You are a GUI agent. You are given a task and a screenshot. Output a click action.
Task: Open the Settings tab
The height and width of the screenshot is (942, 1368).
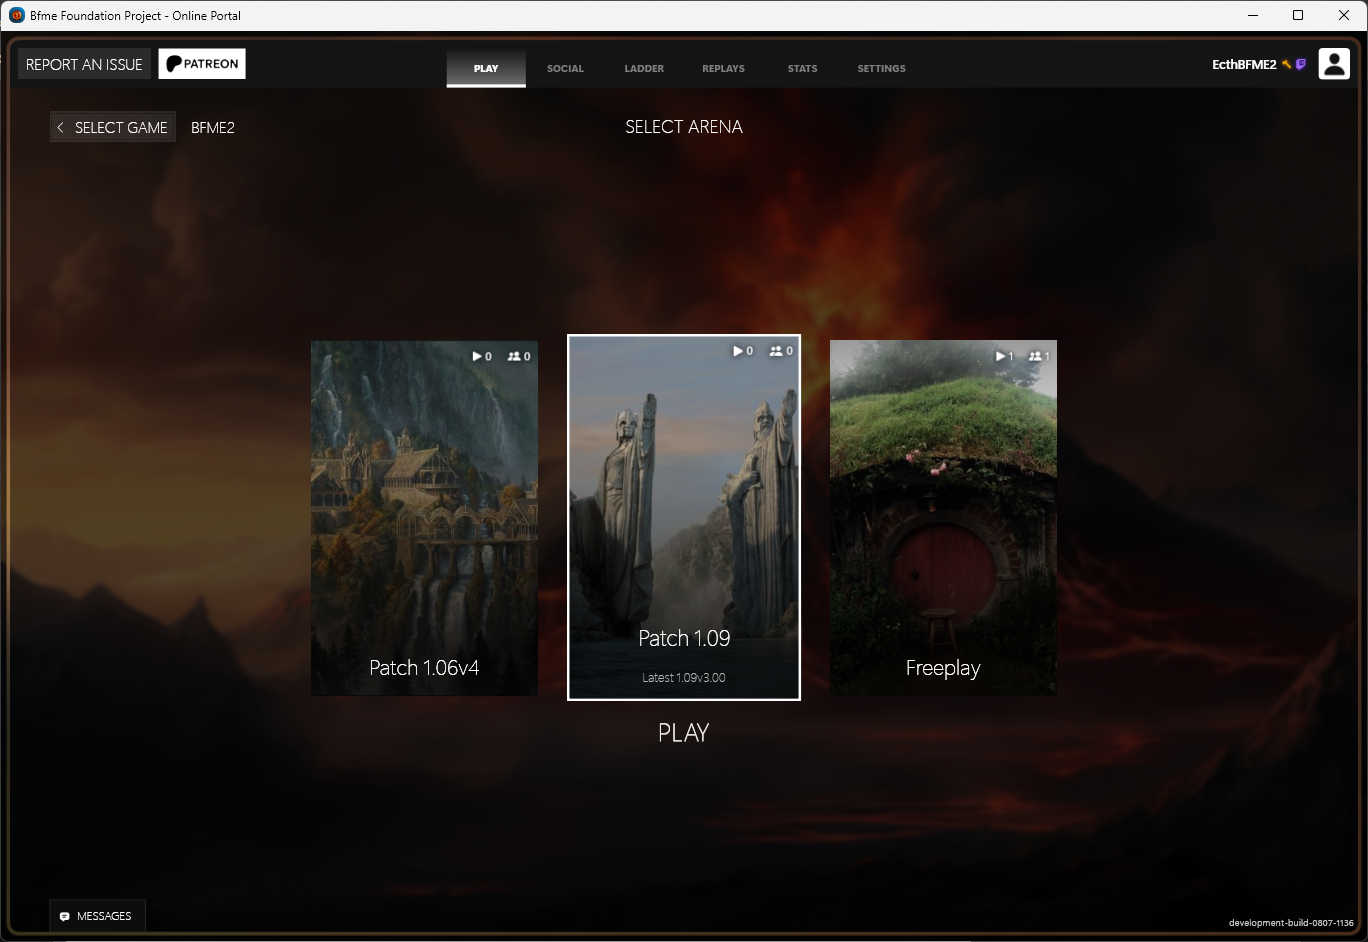(x=881, y=68)
